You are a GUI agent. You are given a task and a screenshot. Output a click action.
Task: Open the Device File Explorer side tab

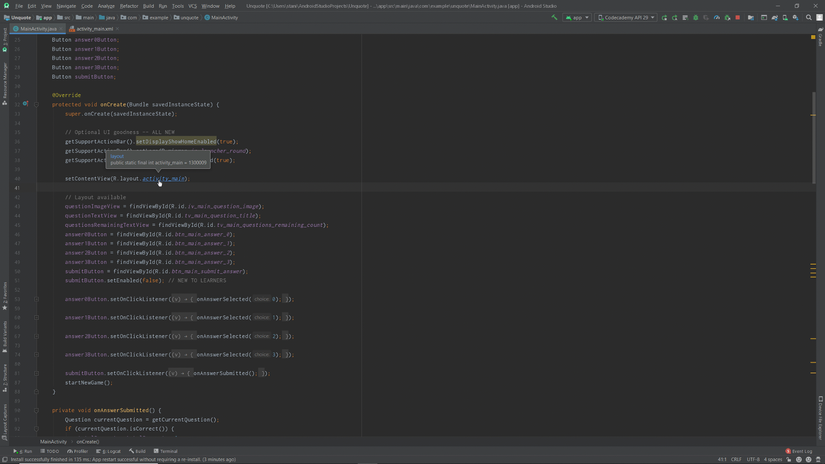820,418
